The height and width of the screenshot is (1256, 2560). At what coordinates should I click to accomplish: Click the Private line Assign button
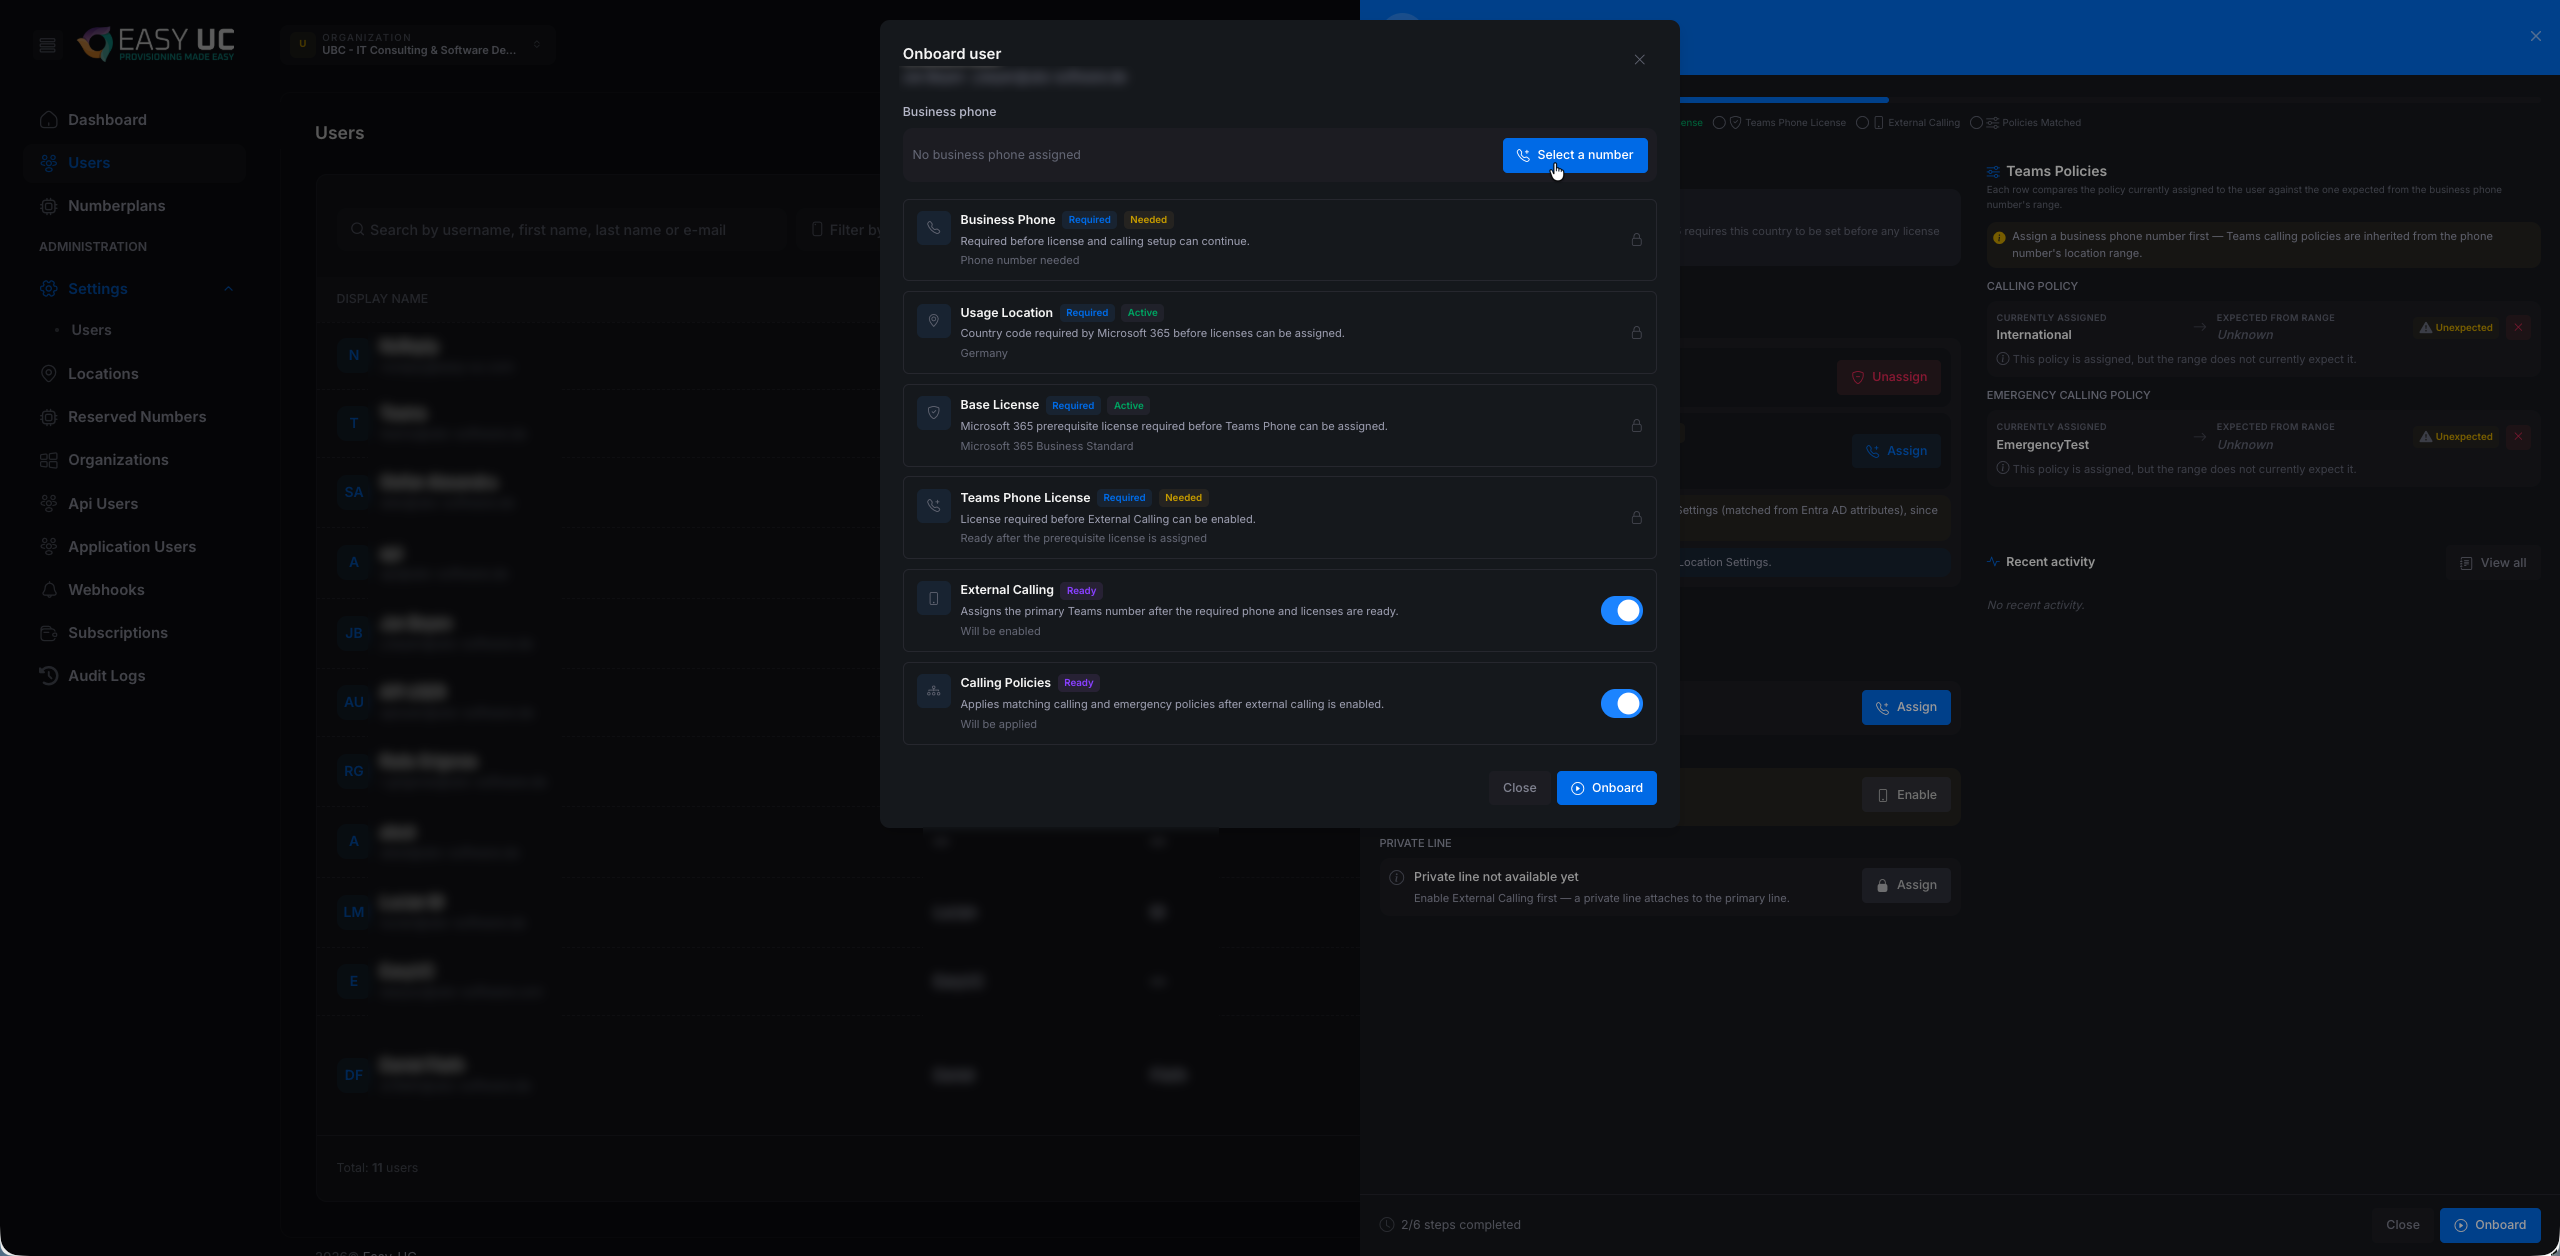1906,885
